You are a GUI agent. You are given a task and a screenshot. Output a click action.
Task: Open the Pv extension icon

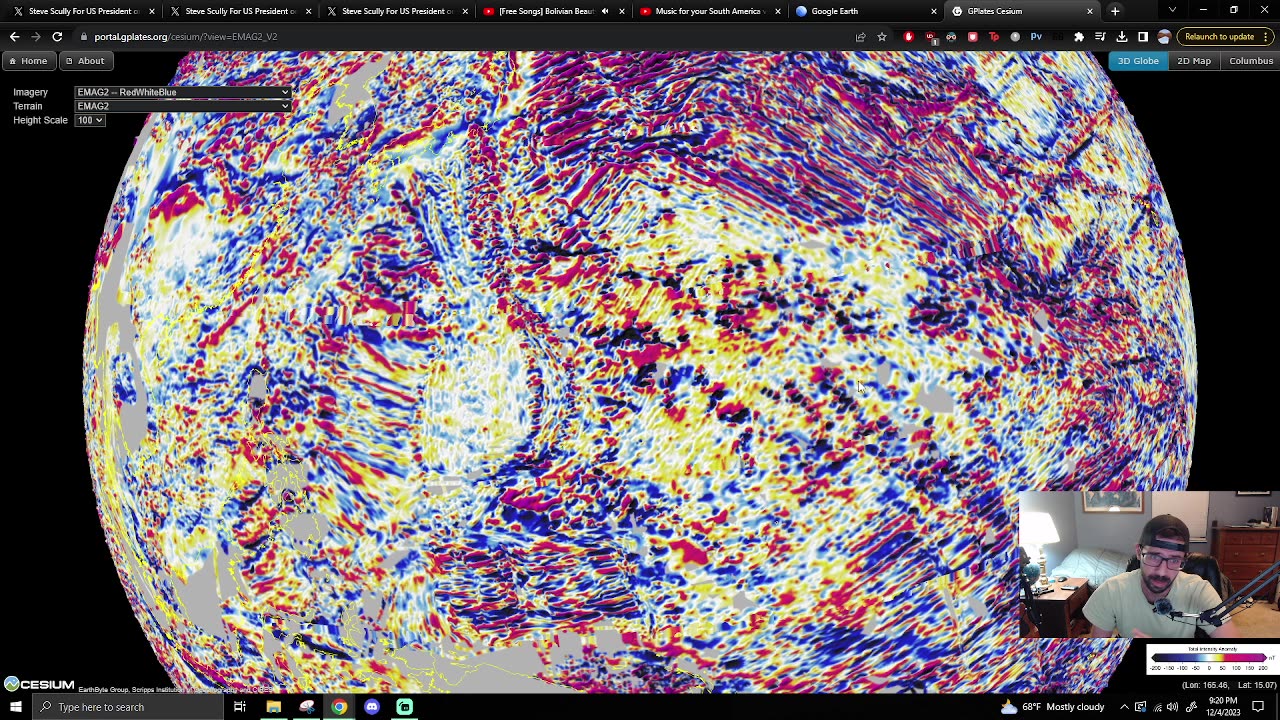tap(1036, 37)
